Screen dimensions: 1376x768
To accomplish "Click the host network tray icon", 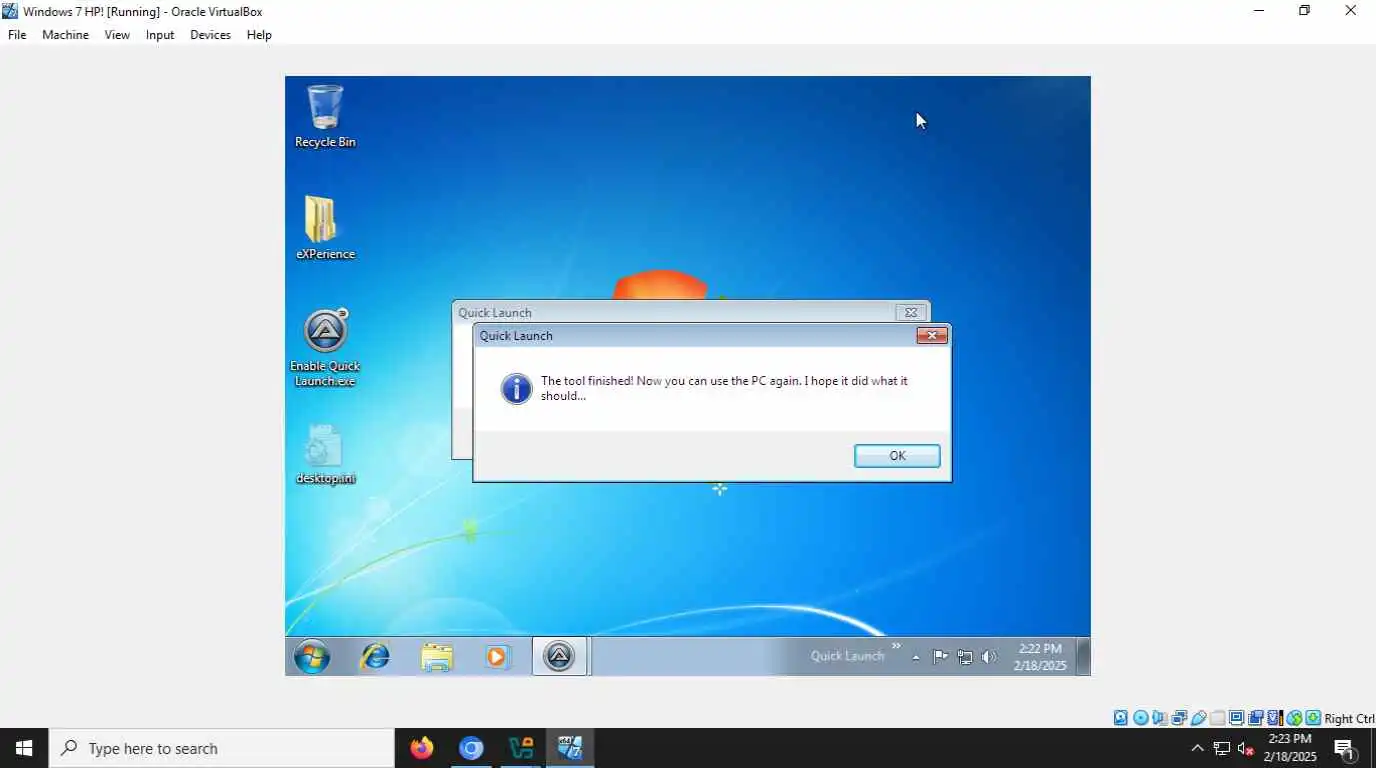I will coord(1221,748).
